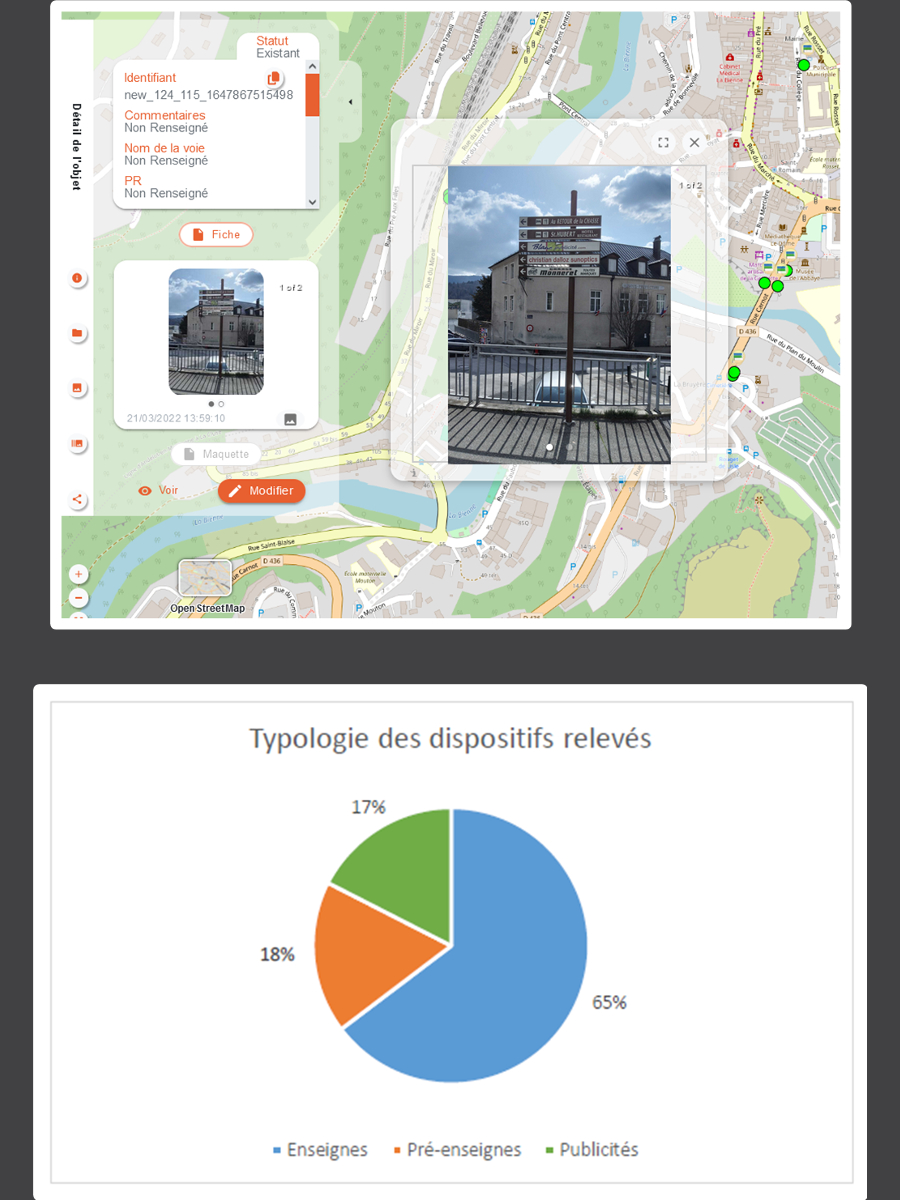Close the photo viewer popup

click(x=694, y=143)
